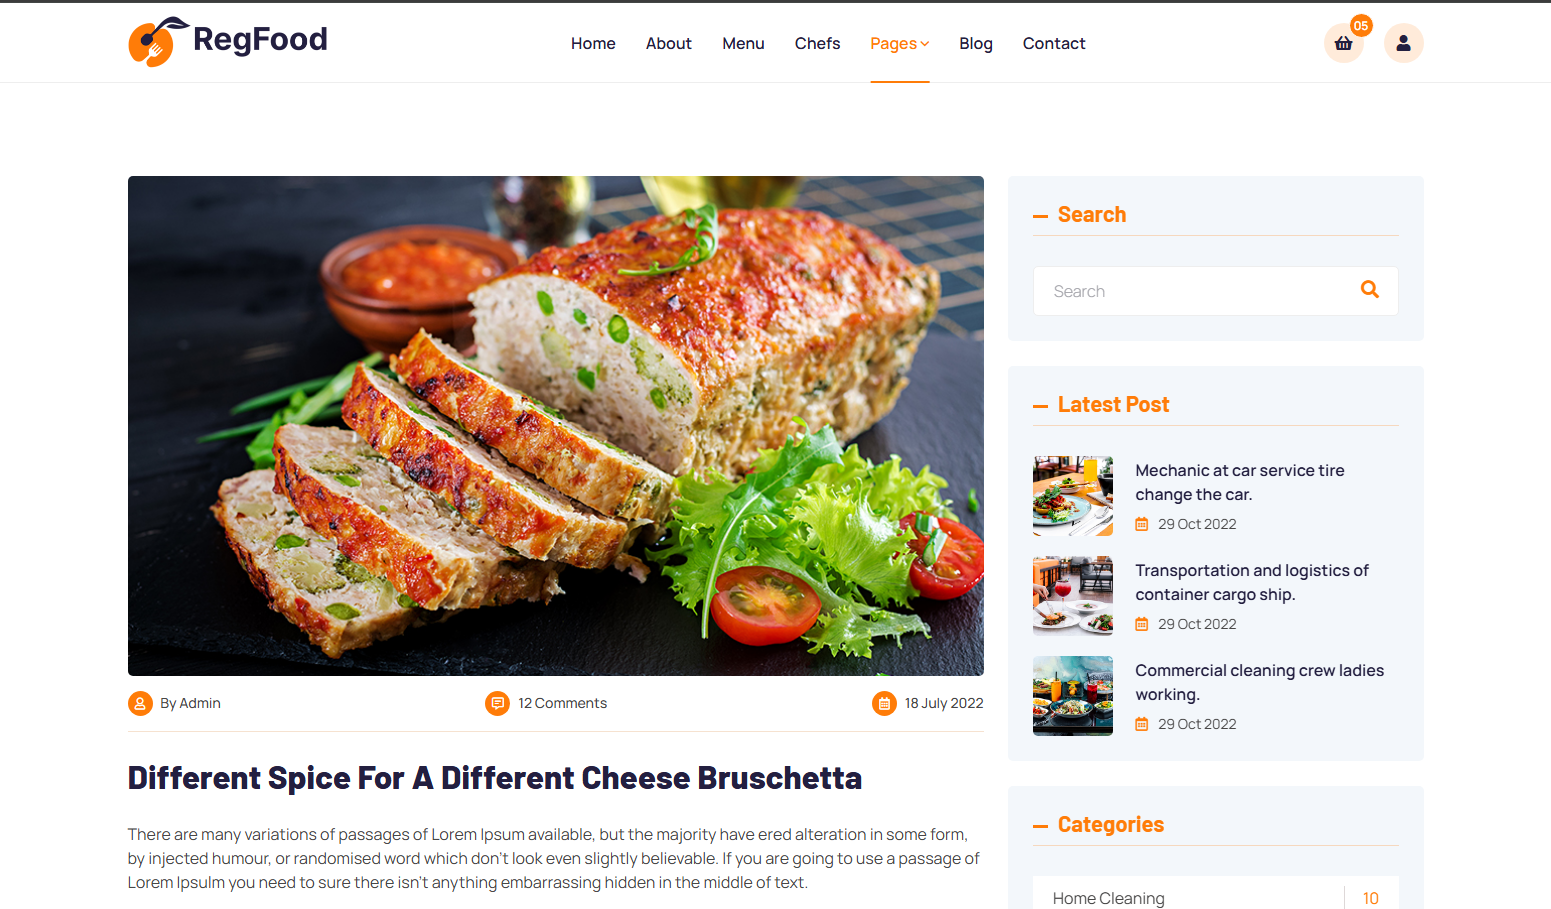Open 'Transportation and logistics' post link
The height and width of the screenshot is (909, 1551).
pos(1251,582)
